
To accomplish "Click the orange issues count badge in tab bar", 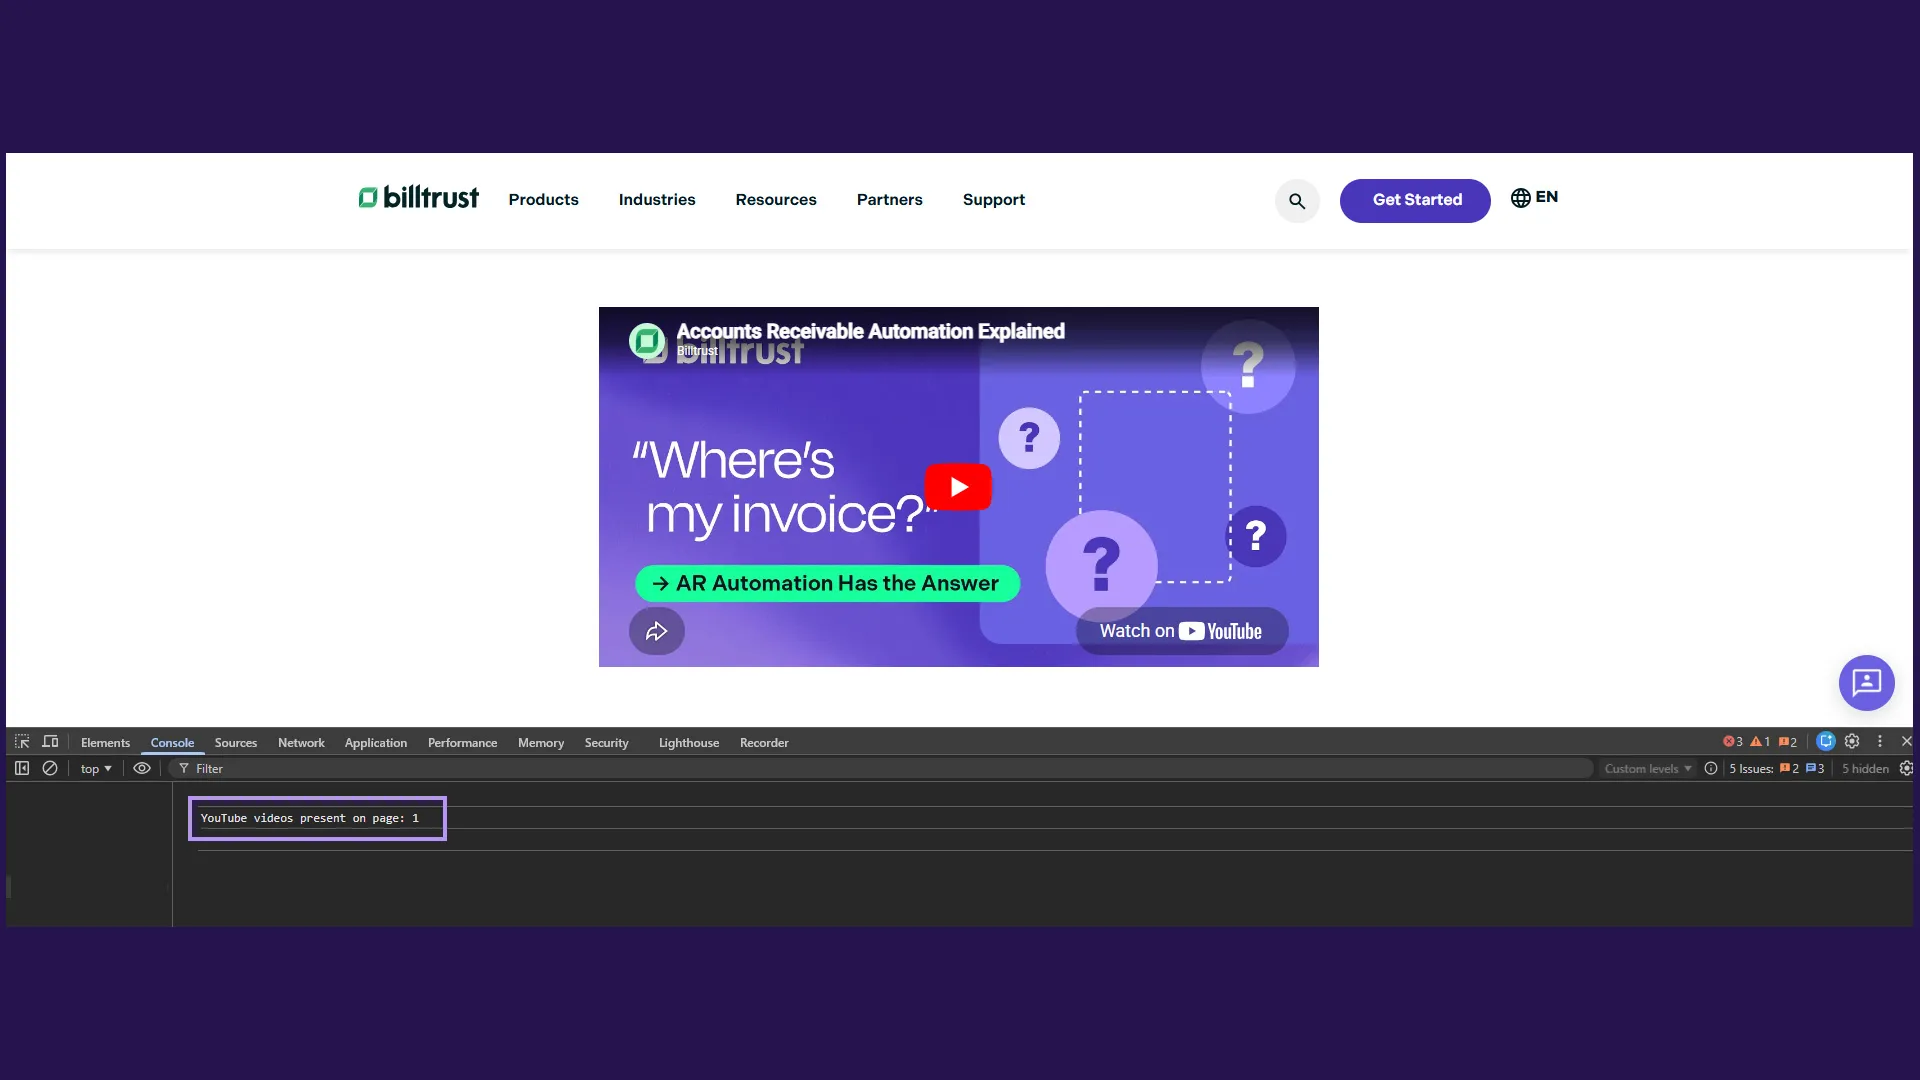I will coord(1788,742).
